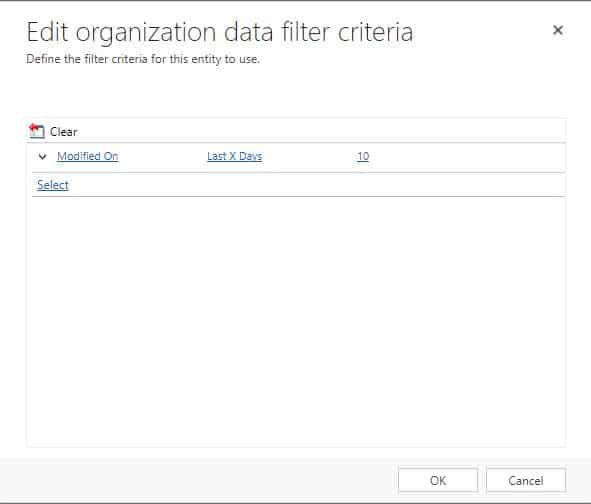
Task: Confirm the criteria with OK
Action: [438, 480]
